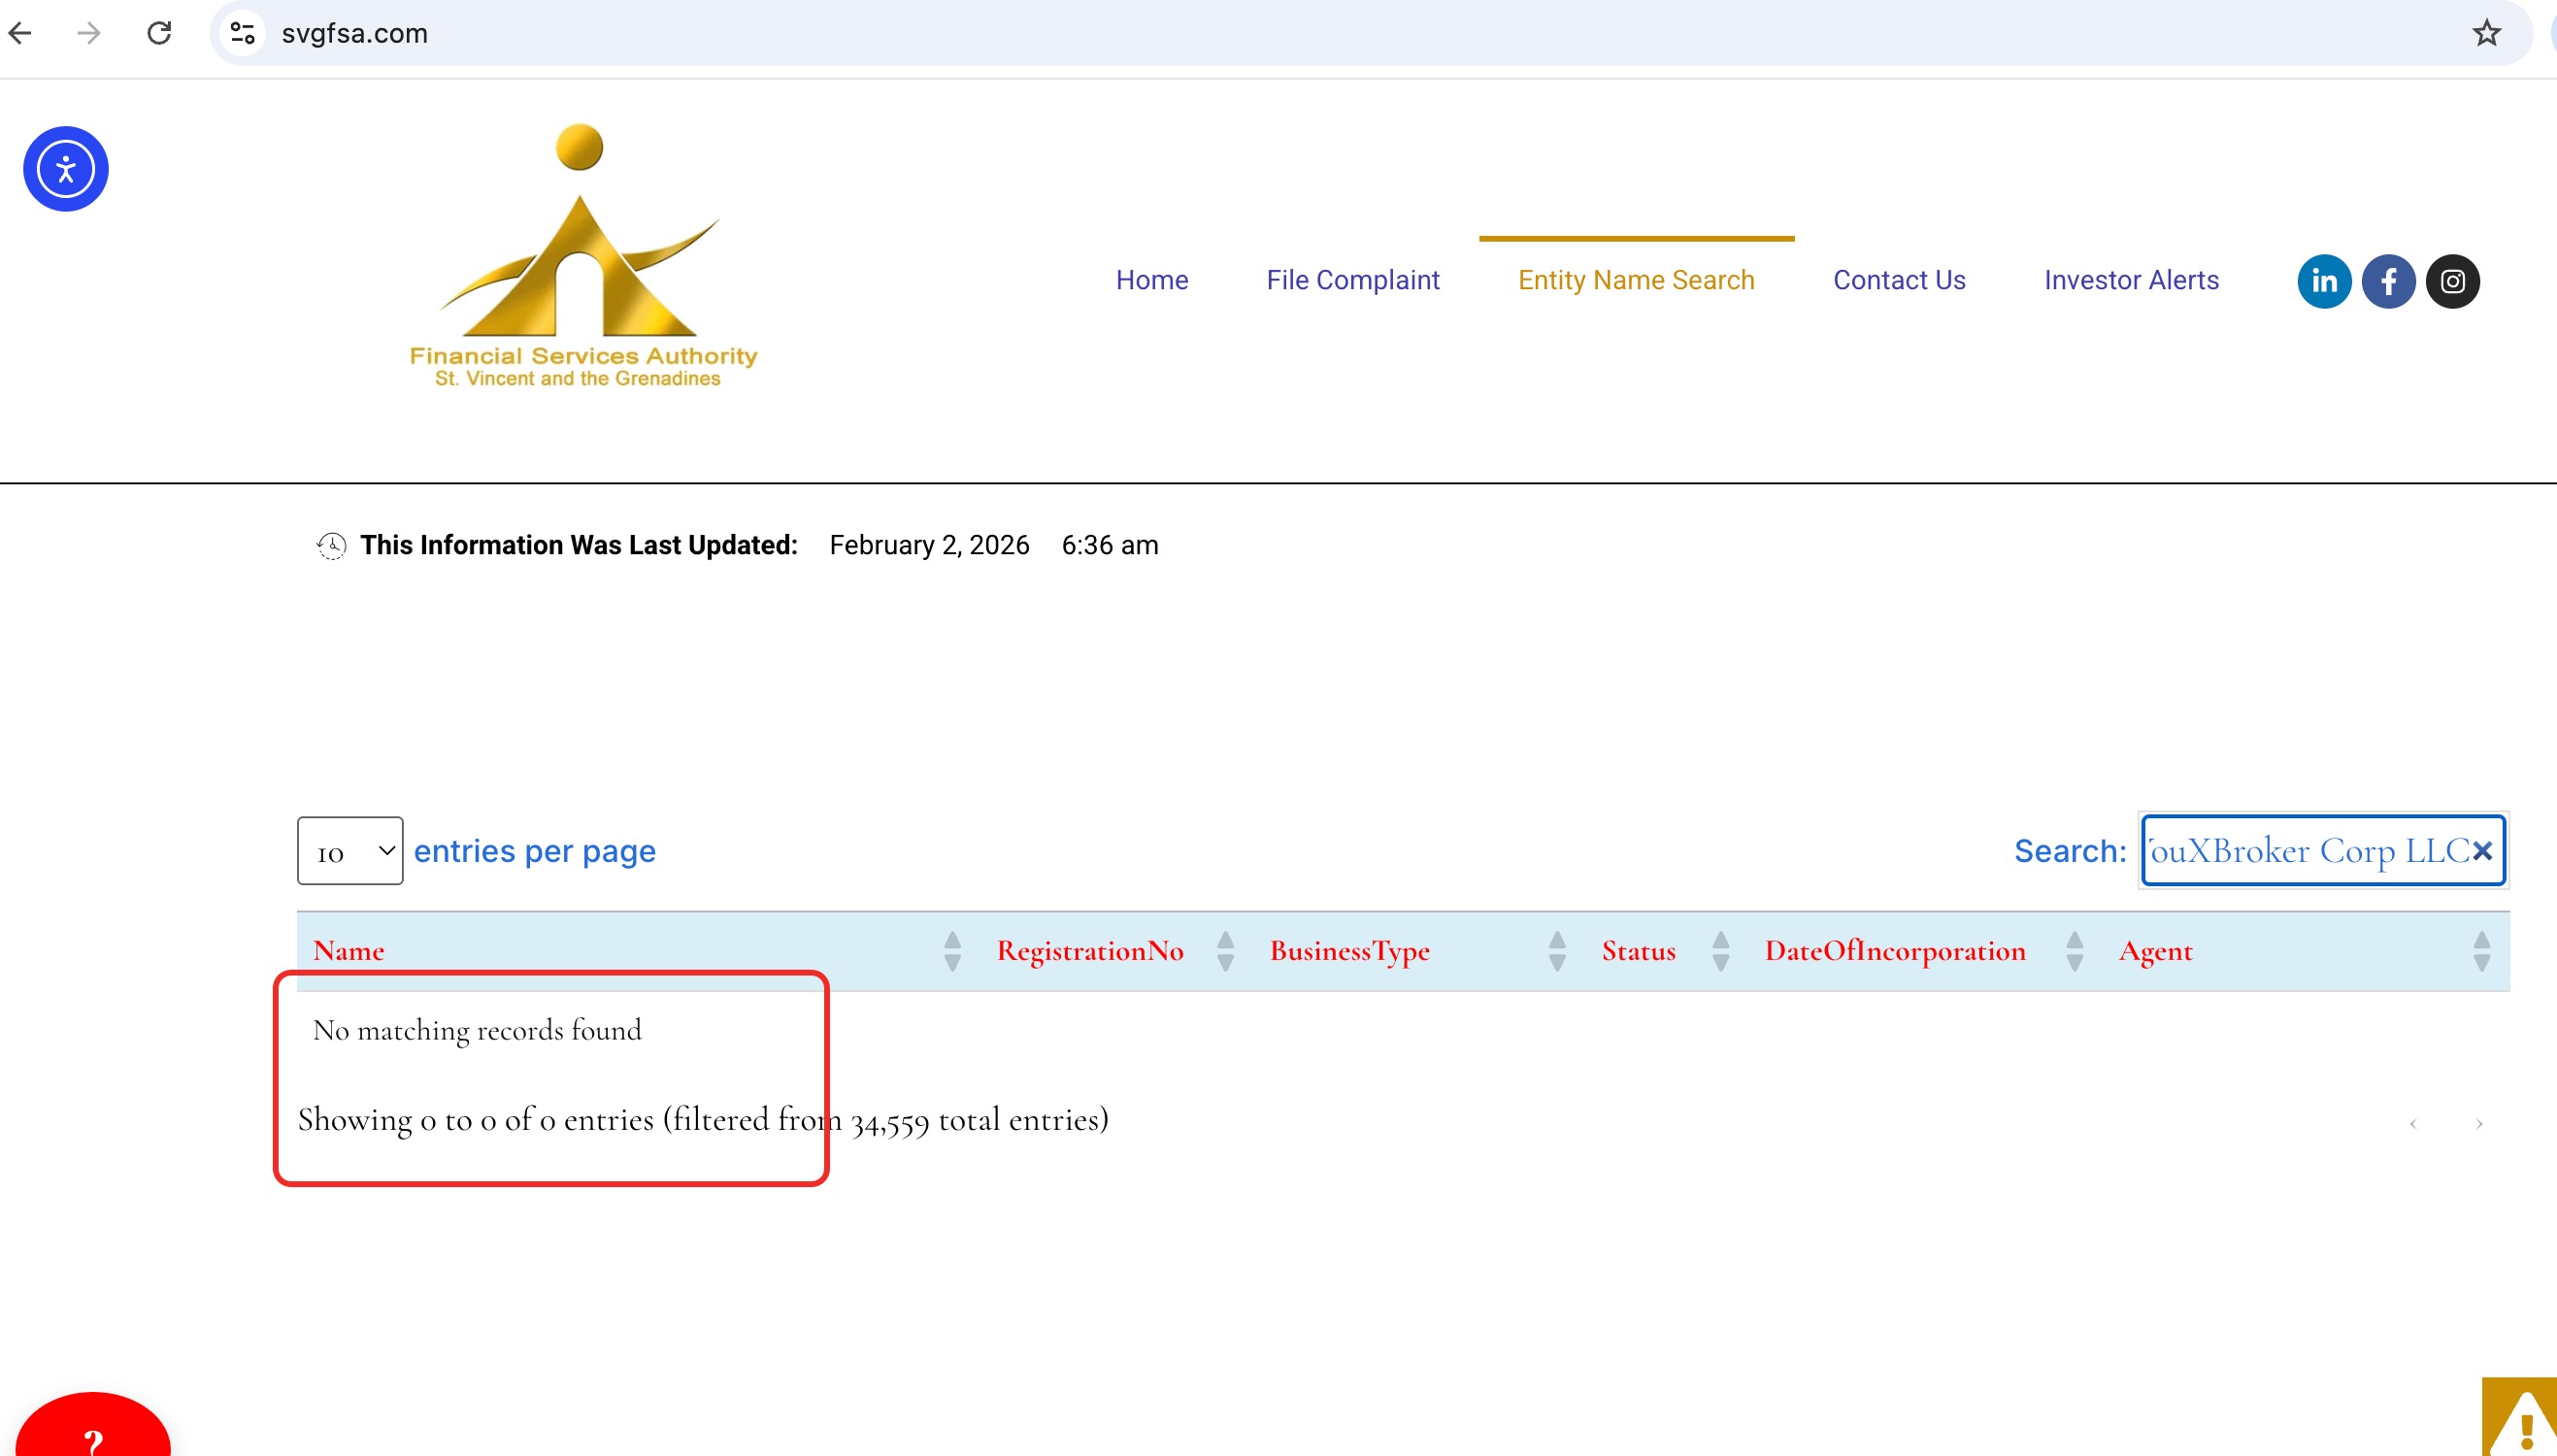
Task: Sort table by Name column
Action: (348, 951)
